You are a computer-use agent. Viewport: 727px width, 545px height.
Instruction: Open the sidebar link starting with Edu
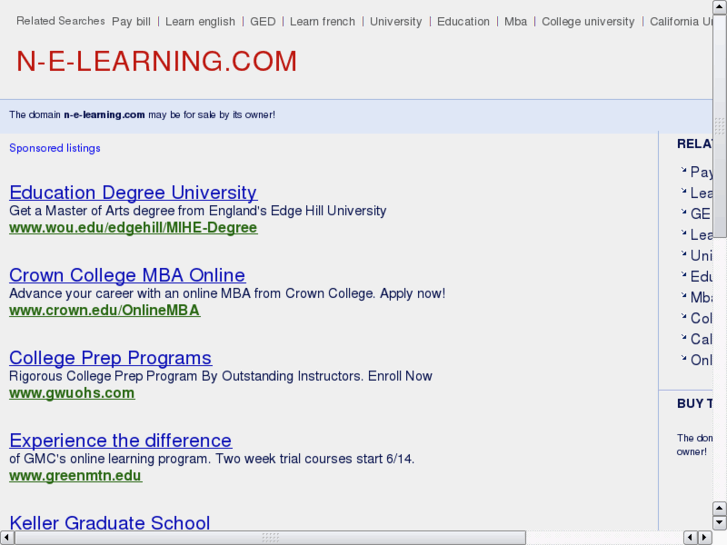(701, 276)
